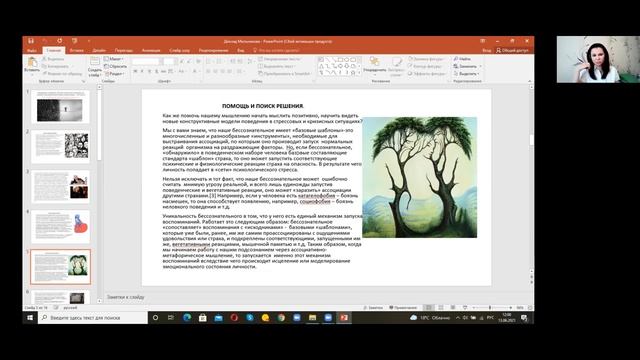Open Контур фигуры shape outline
The width and height of the screenshot is (640, 360).
[425, 66]
